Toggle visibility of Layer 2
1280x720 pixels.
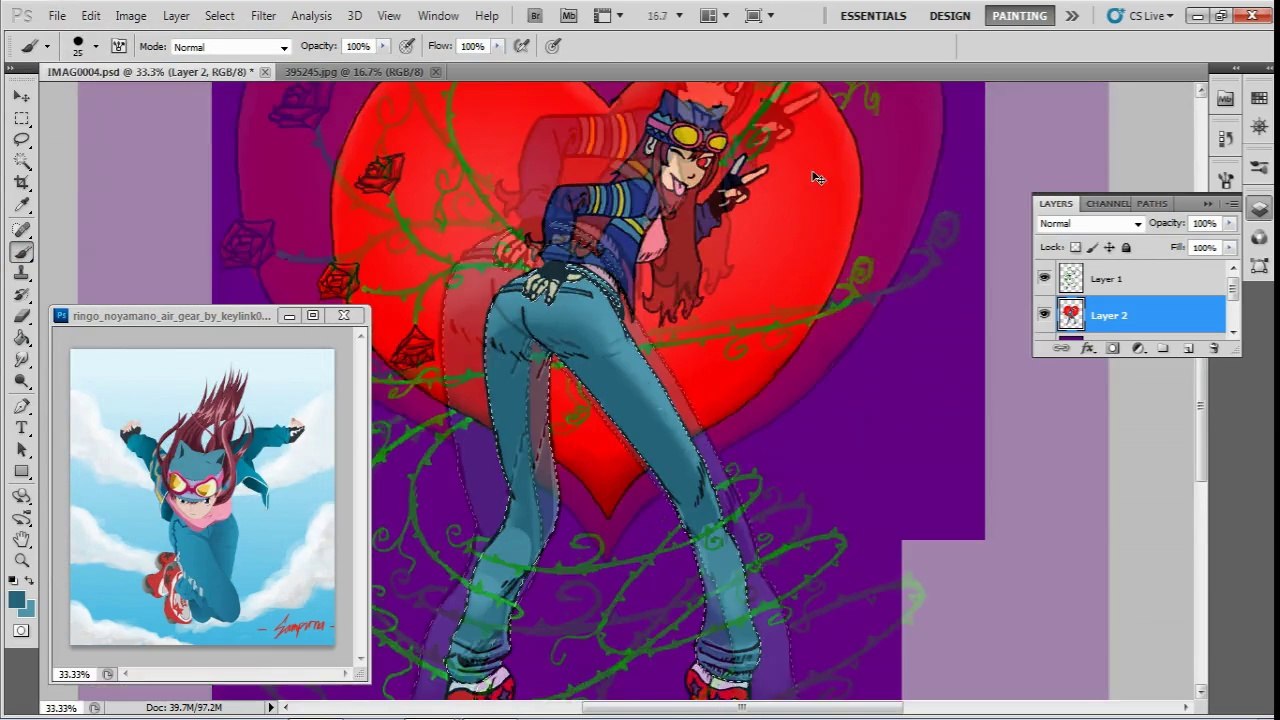(x=1044, y=315)
